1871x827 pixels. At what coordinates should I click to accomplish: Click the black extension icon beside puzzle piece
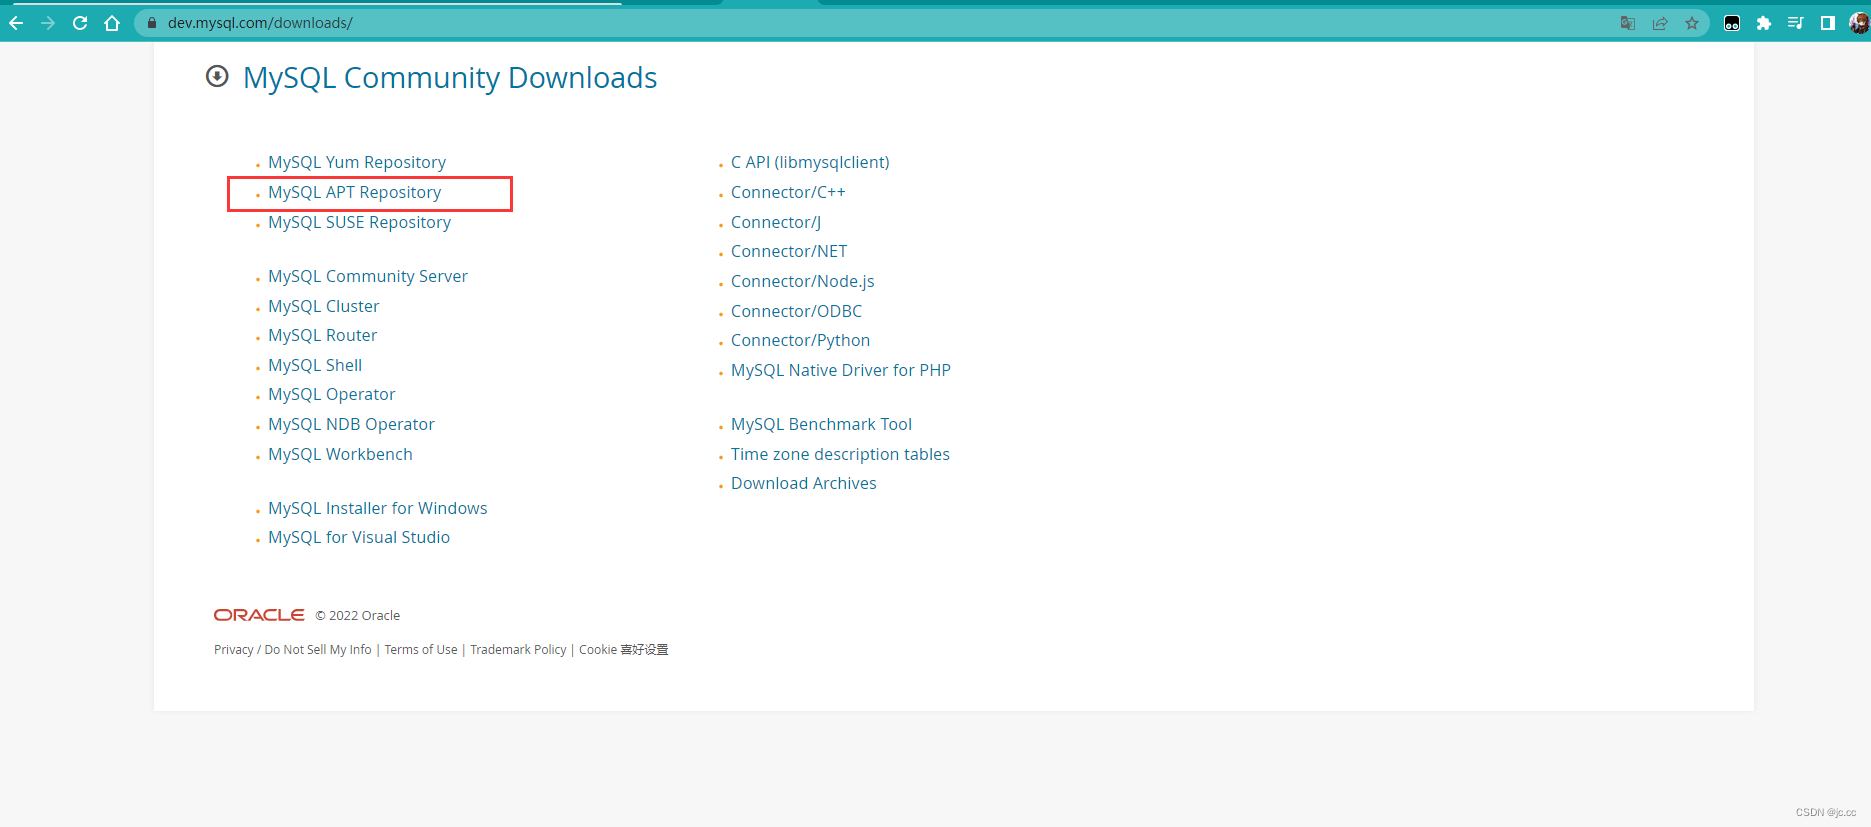pyautogui.click(x=1732, y=23)
